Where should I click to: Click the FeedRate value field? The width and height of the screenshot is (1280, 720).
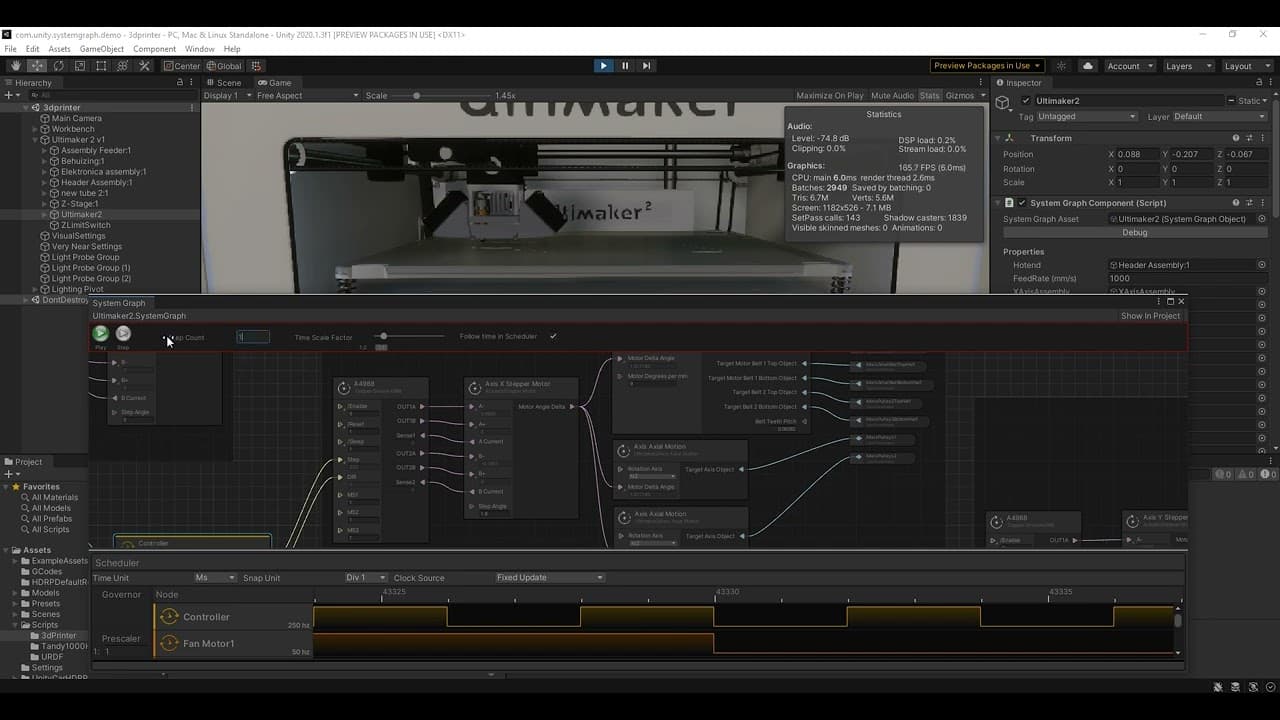(x=1187, y=279)
